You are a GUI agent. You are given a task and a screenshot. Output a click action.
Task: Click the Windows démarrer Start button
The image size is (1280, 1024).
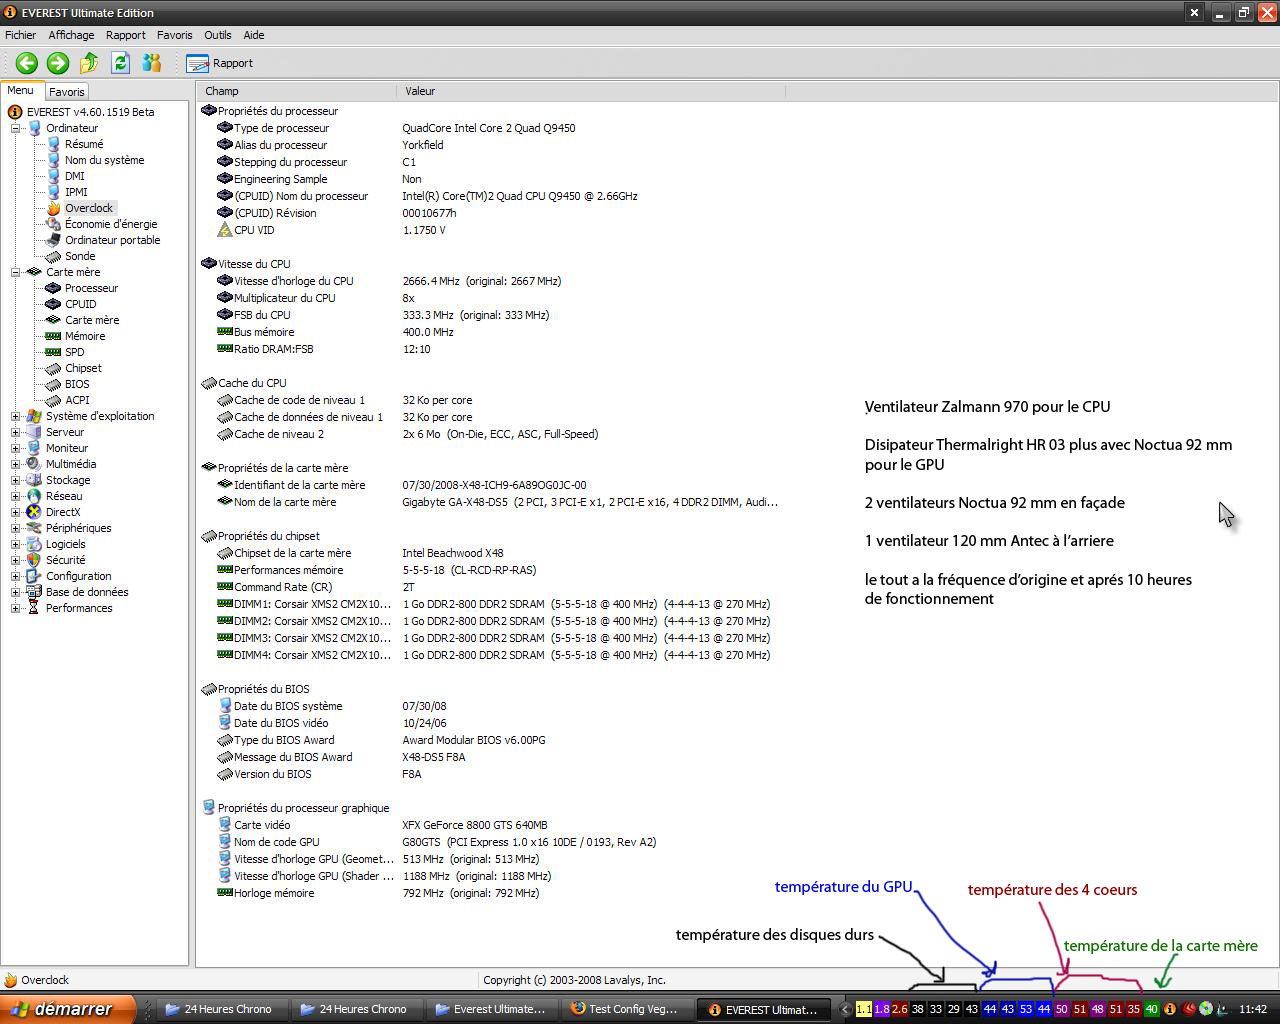[x=67, y=1009]
